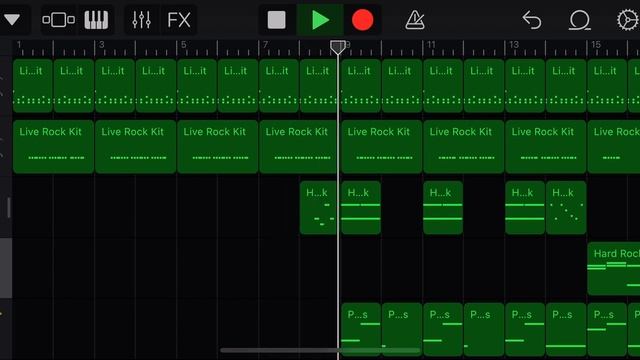This screenshot has width=640, height=360.
Task: Select the H...k region at bar 9
Action: tap(361, 207)
